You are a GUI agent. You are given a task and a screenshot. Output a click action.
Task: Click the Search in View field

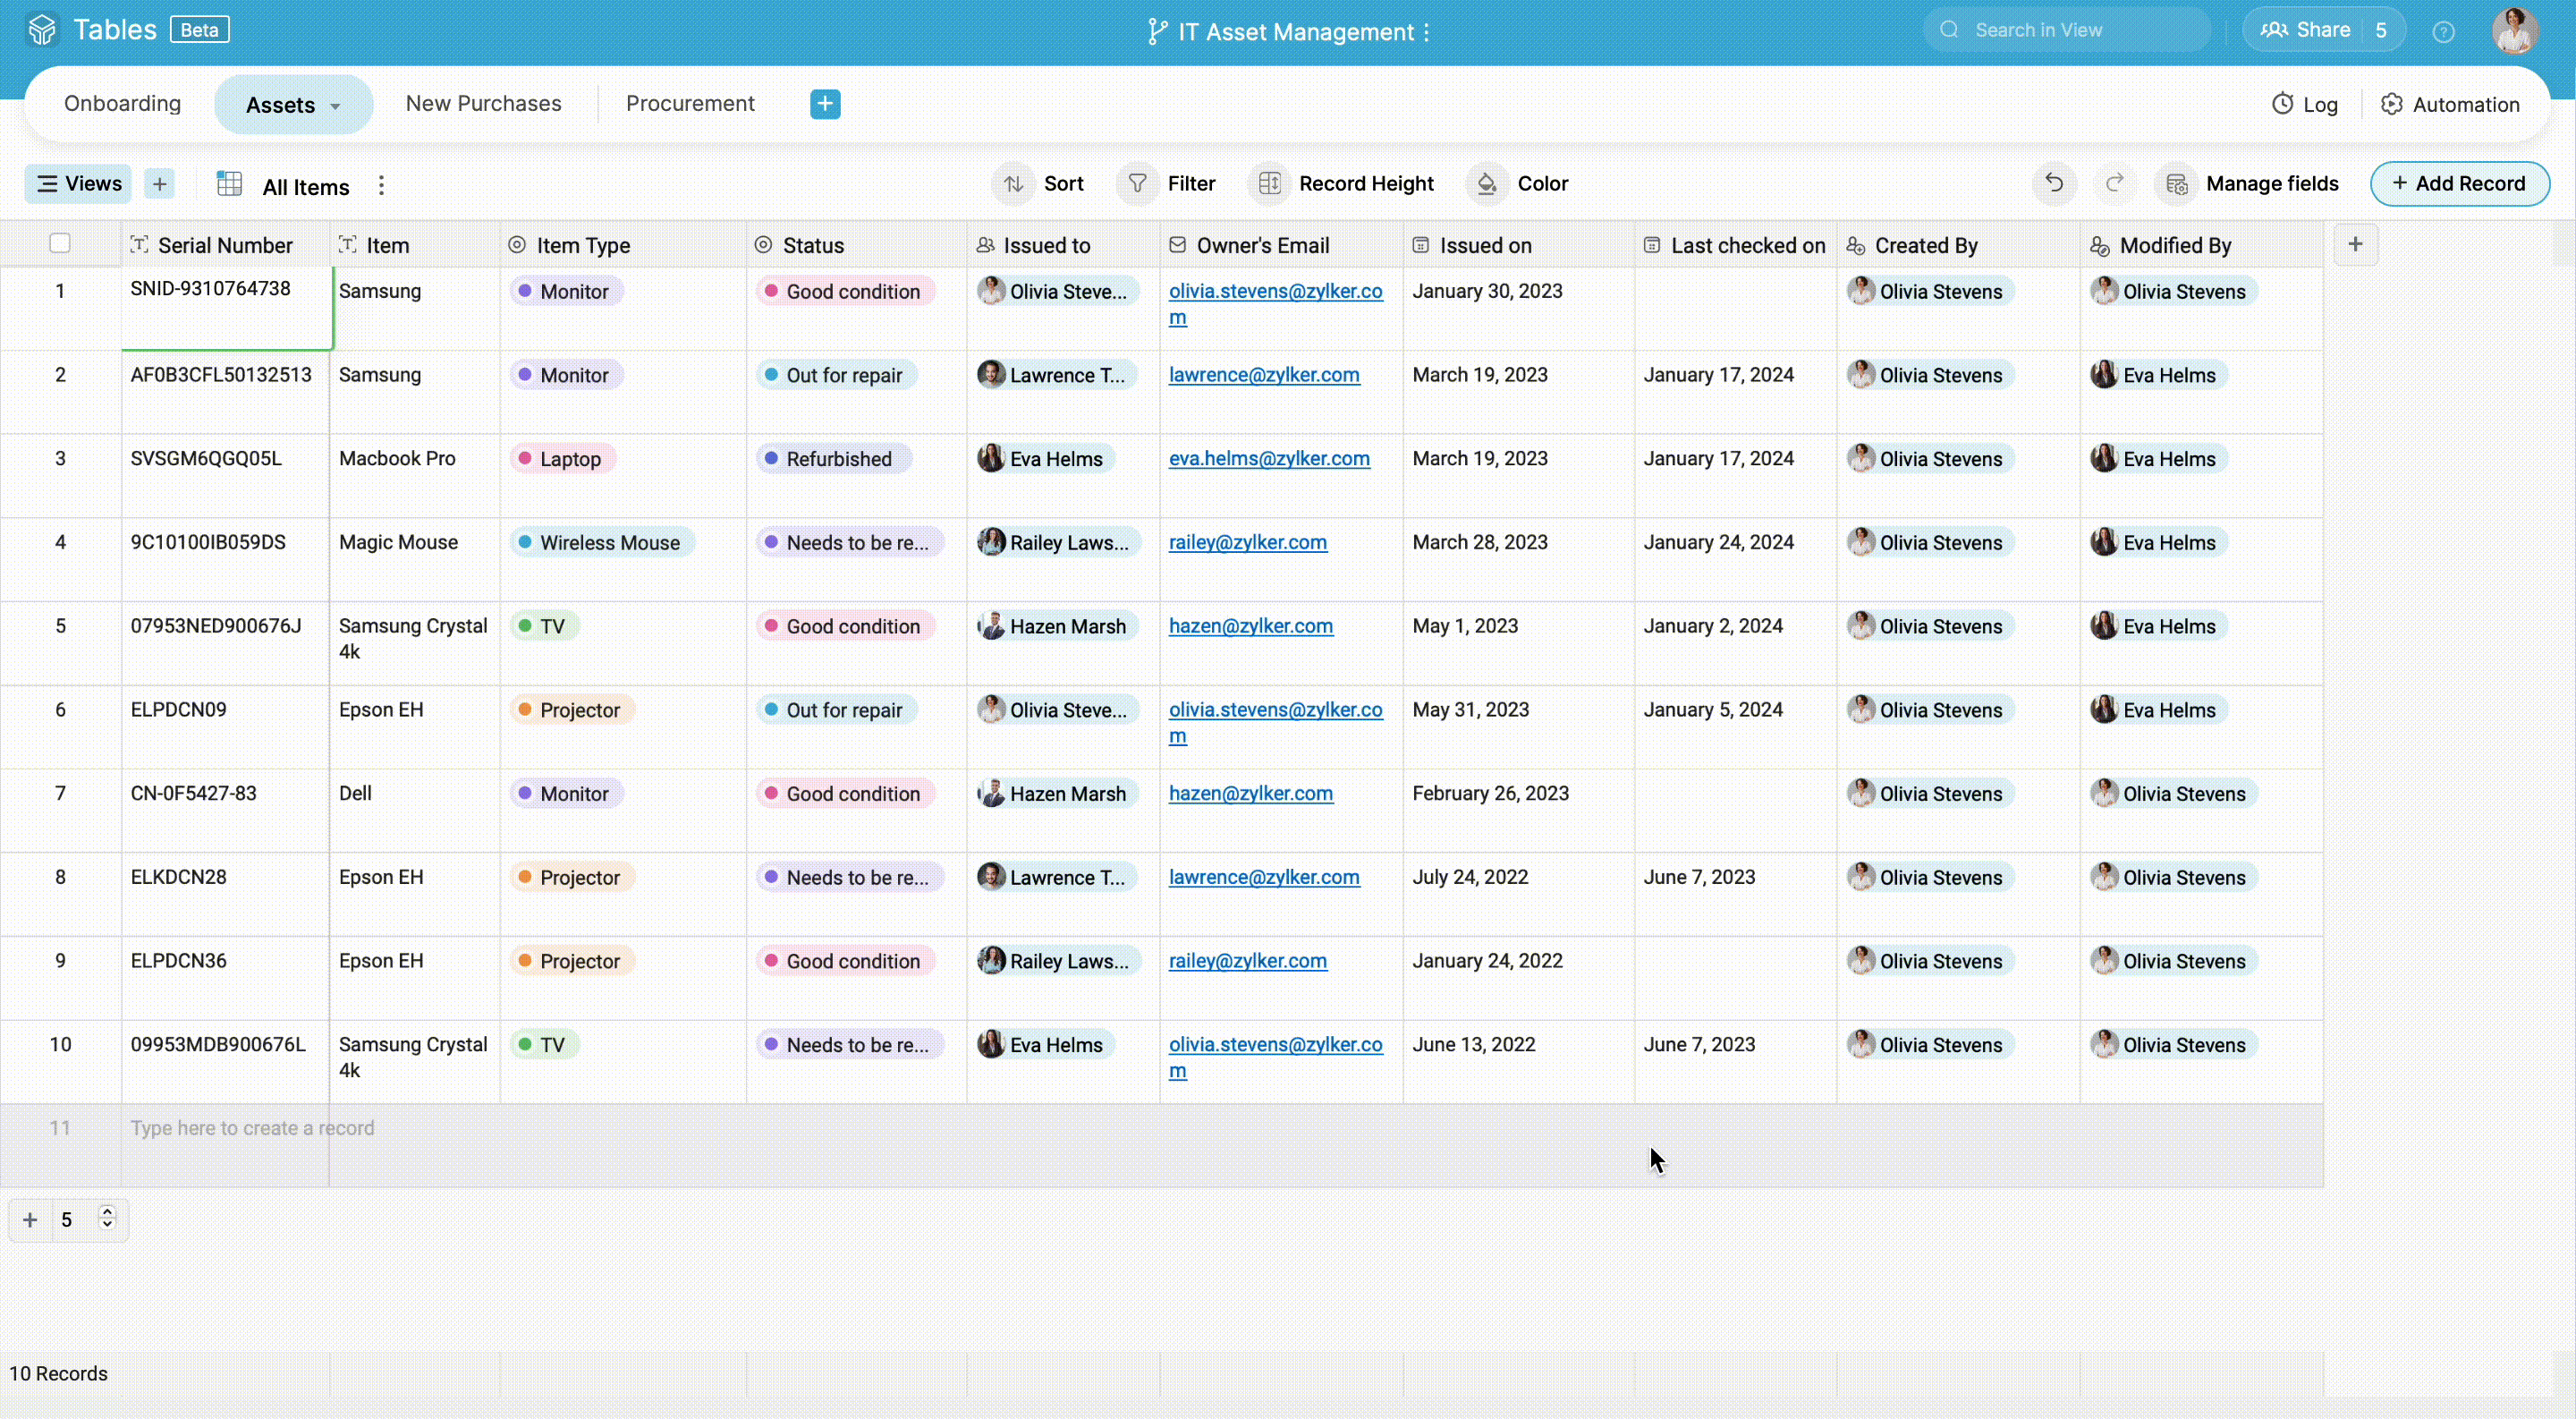tap(2065, 30)
